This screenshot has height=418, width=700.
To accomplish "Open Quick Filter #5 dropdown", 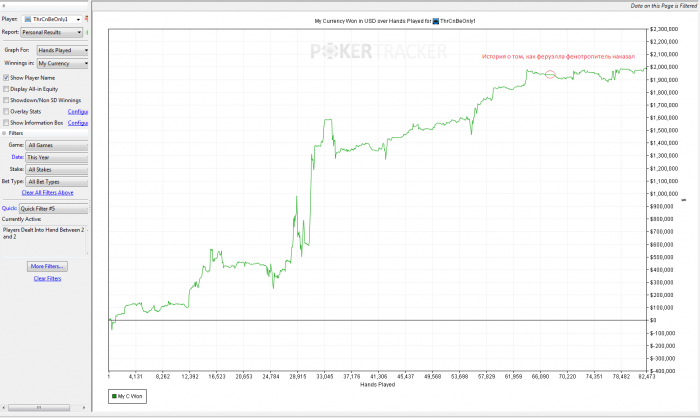I will 54,209.
